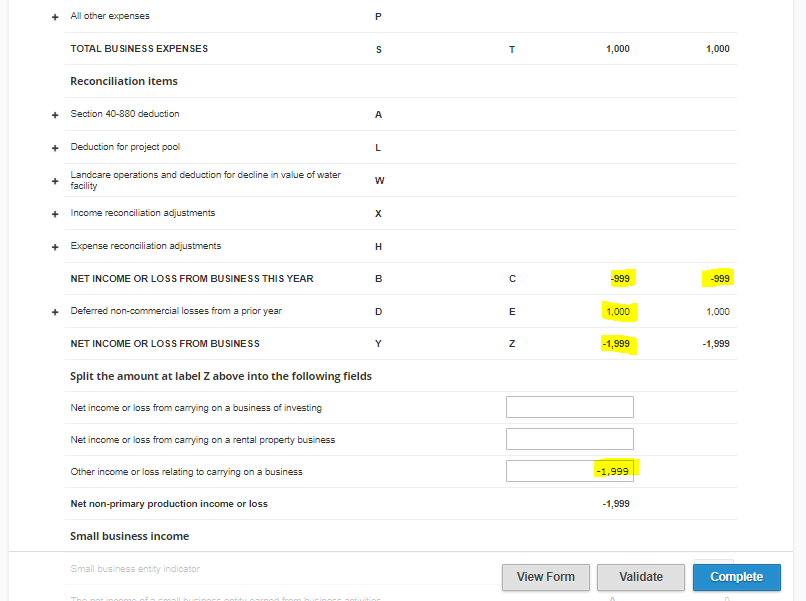
Task: Edit Other income or loss business field
Action: pyautogui.click(x=570, y=471)
